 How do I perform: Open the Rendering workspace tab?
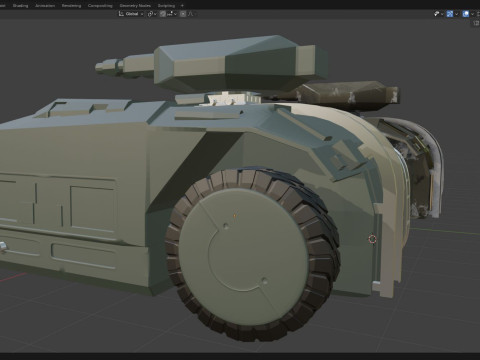[x=71, y=6]
